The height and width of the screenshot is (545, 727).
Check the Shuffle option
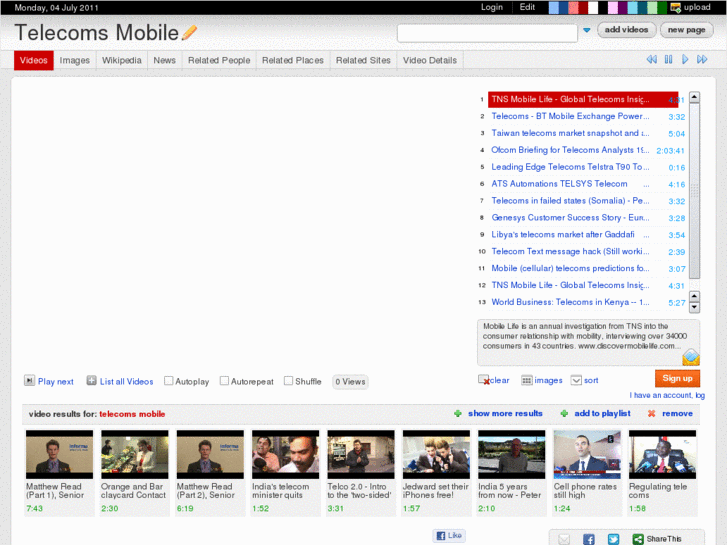pyautogui.click(x=288, y=381)
